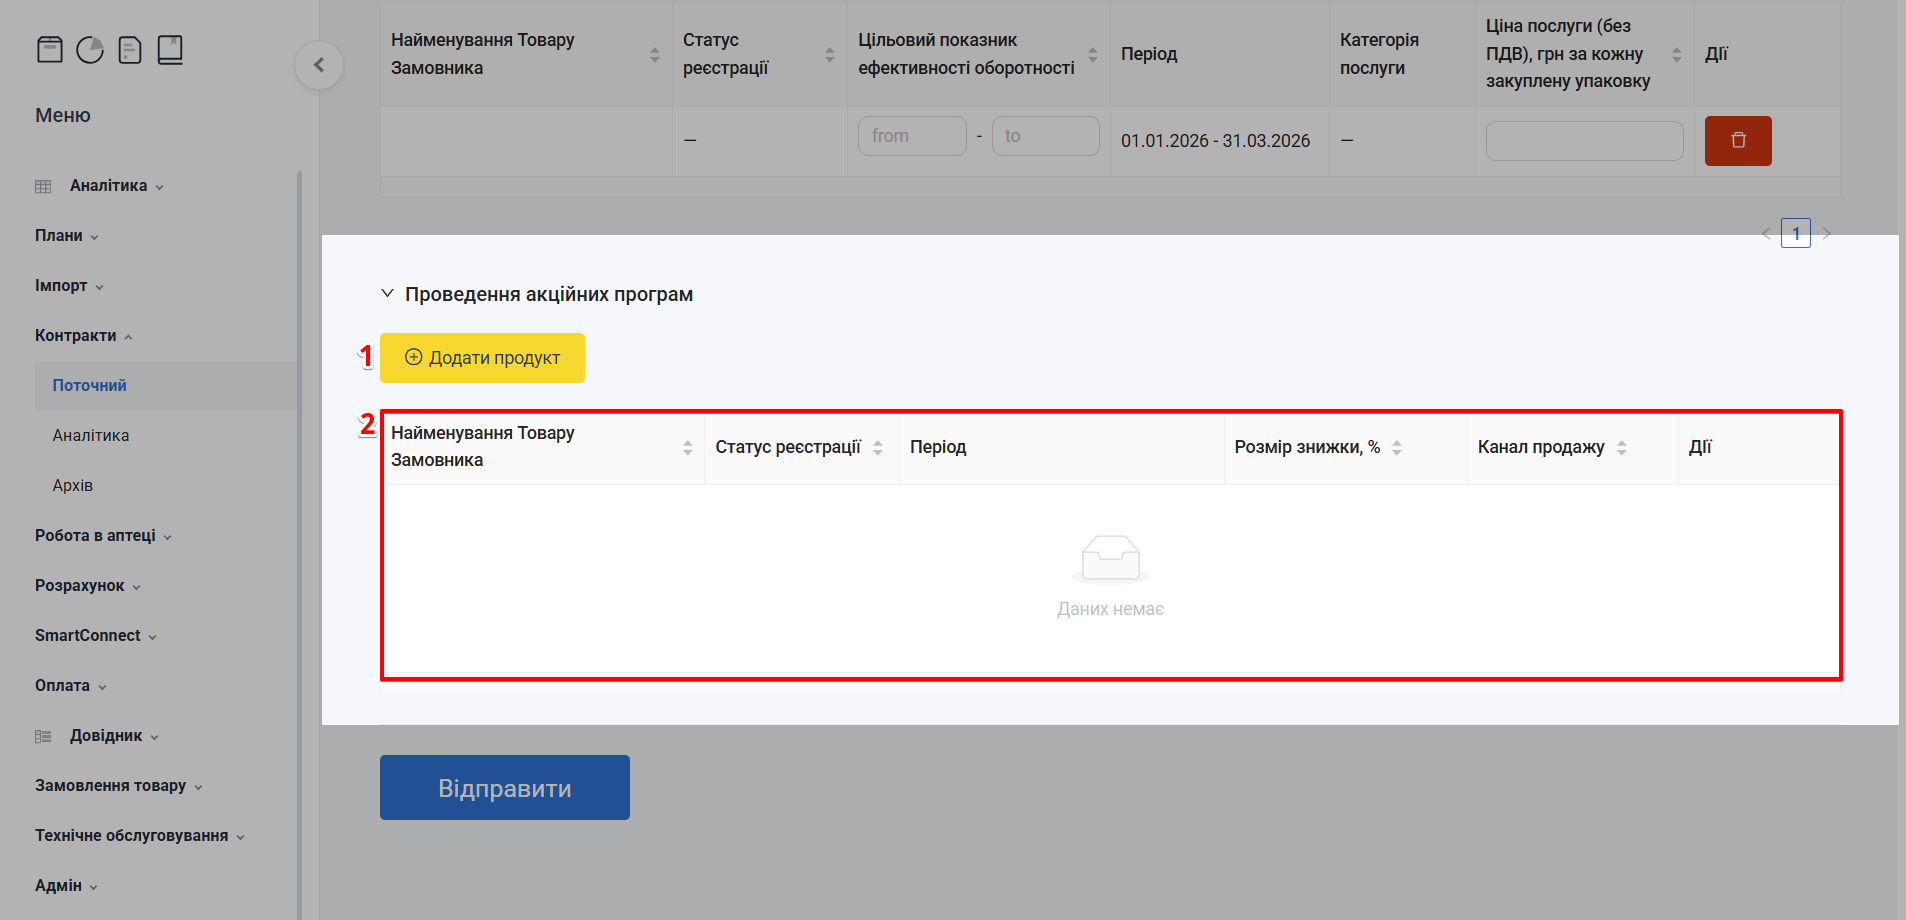Image resolution: width=1906 pixels, height=920 pixels.
Task: Open the bookmarked book icon in sidebar
Action: pos(170,50)
